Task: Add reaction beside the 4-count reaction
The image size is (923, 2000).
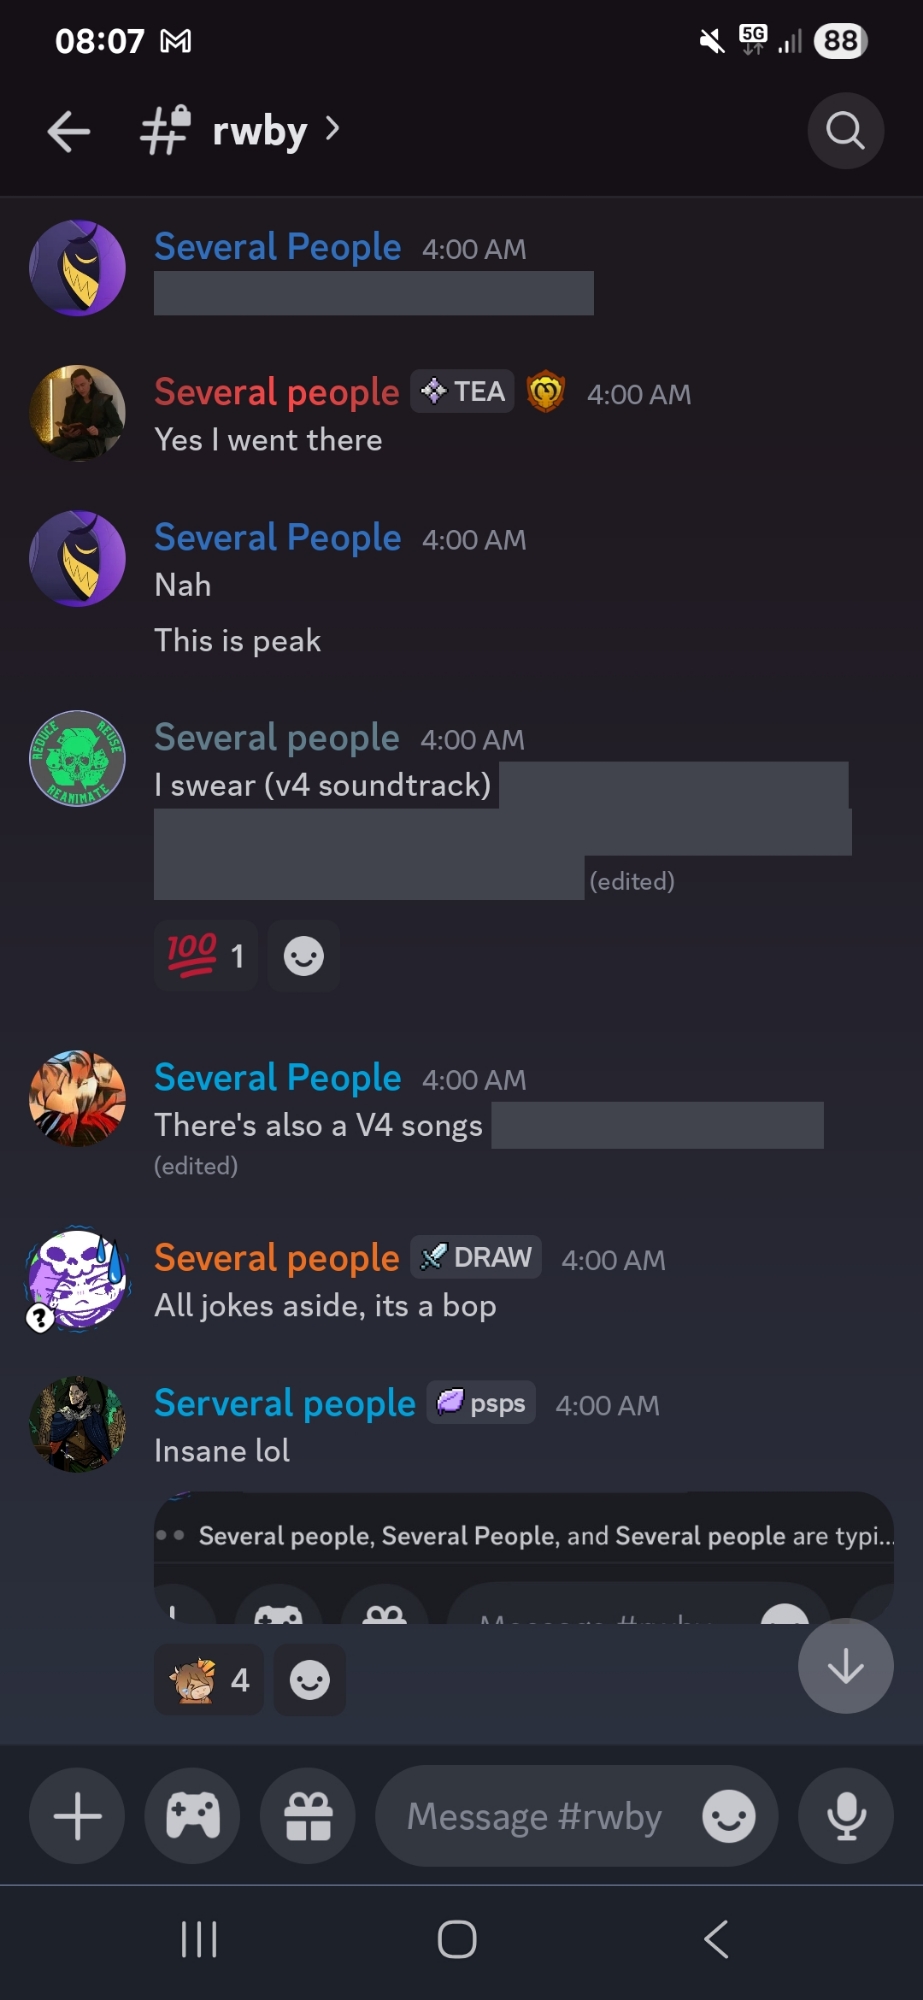Action: [x=310, y=1680]
